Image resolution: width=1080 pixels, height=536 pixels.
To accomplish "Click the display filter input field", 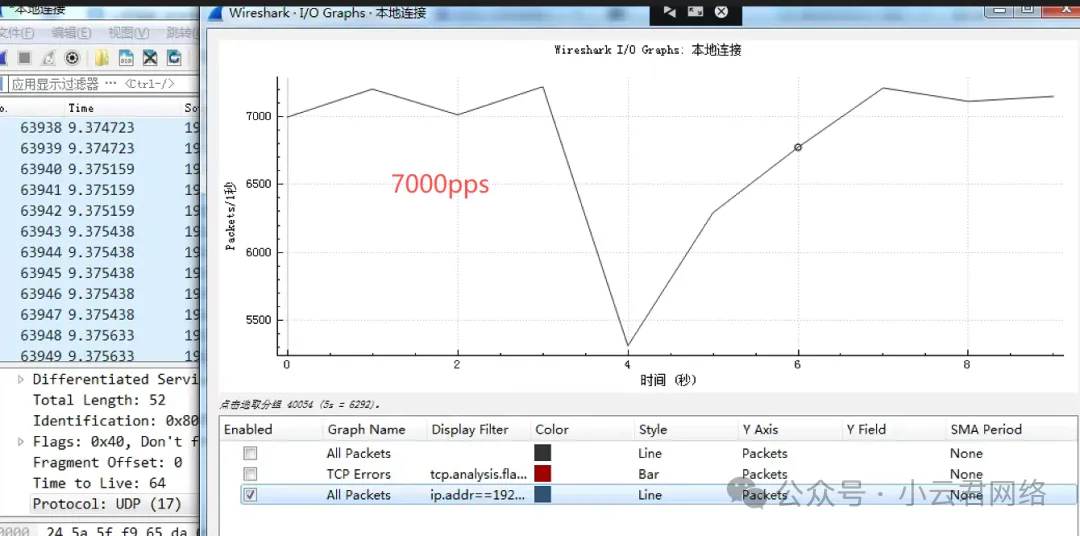I will [100, 84].
